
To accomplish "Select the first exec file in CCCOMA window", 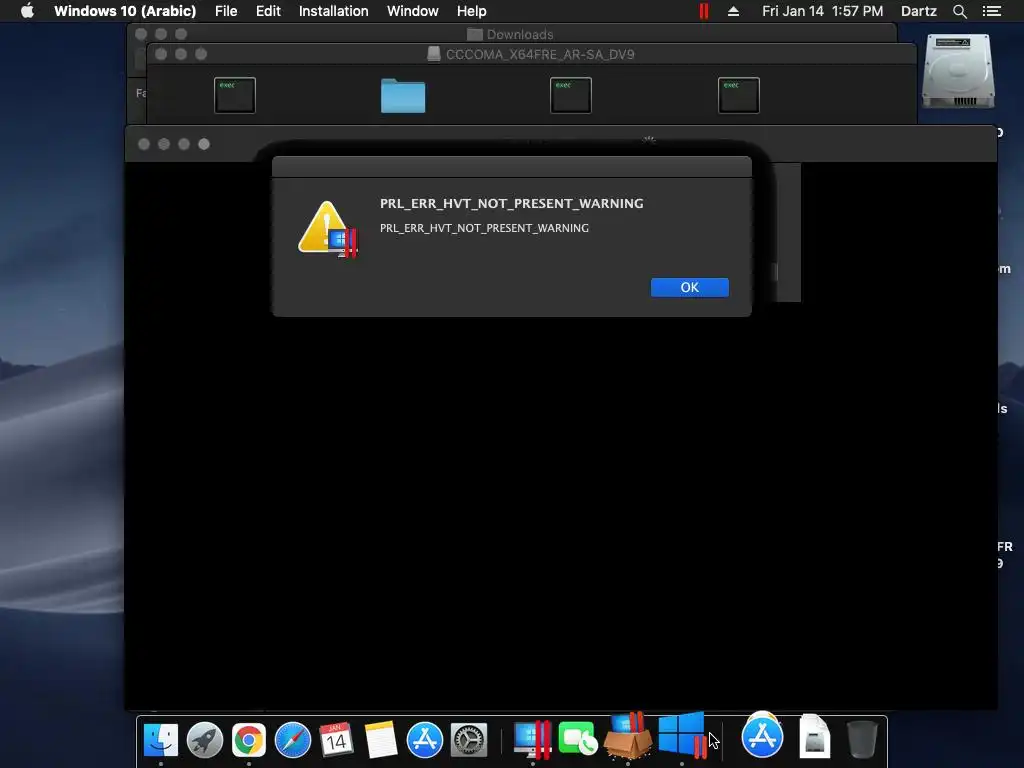I will [x=234, y=95].
